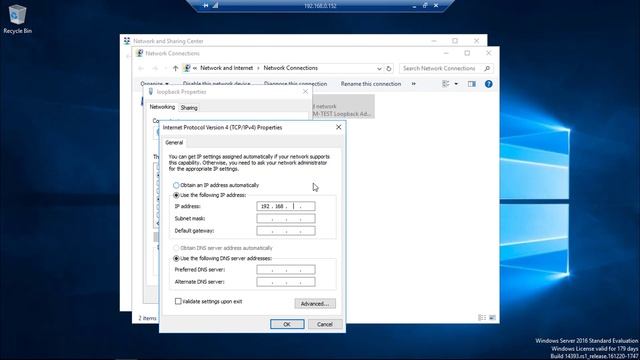Screen dimensions: 640x360
Task: Open the change view dropdown arrow
Action: pos(456,84)
